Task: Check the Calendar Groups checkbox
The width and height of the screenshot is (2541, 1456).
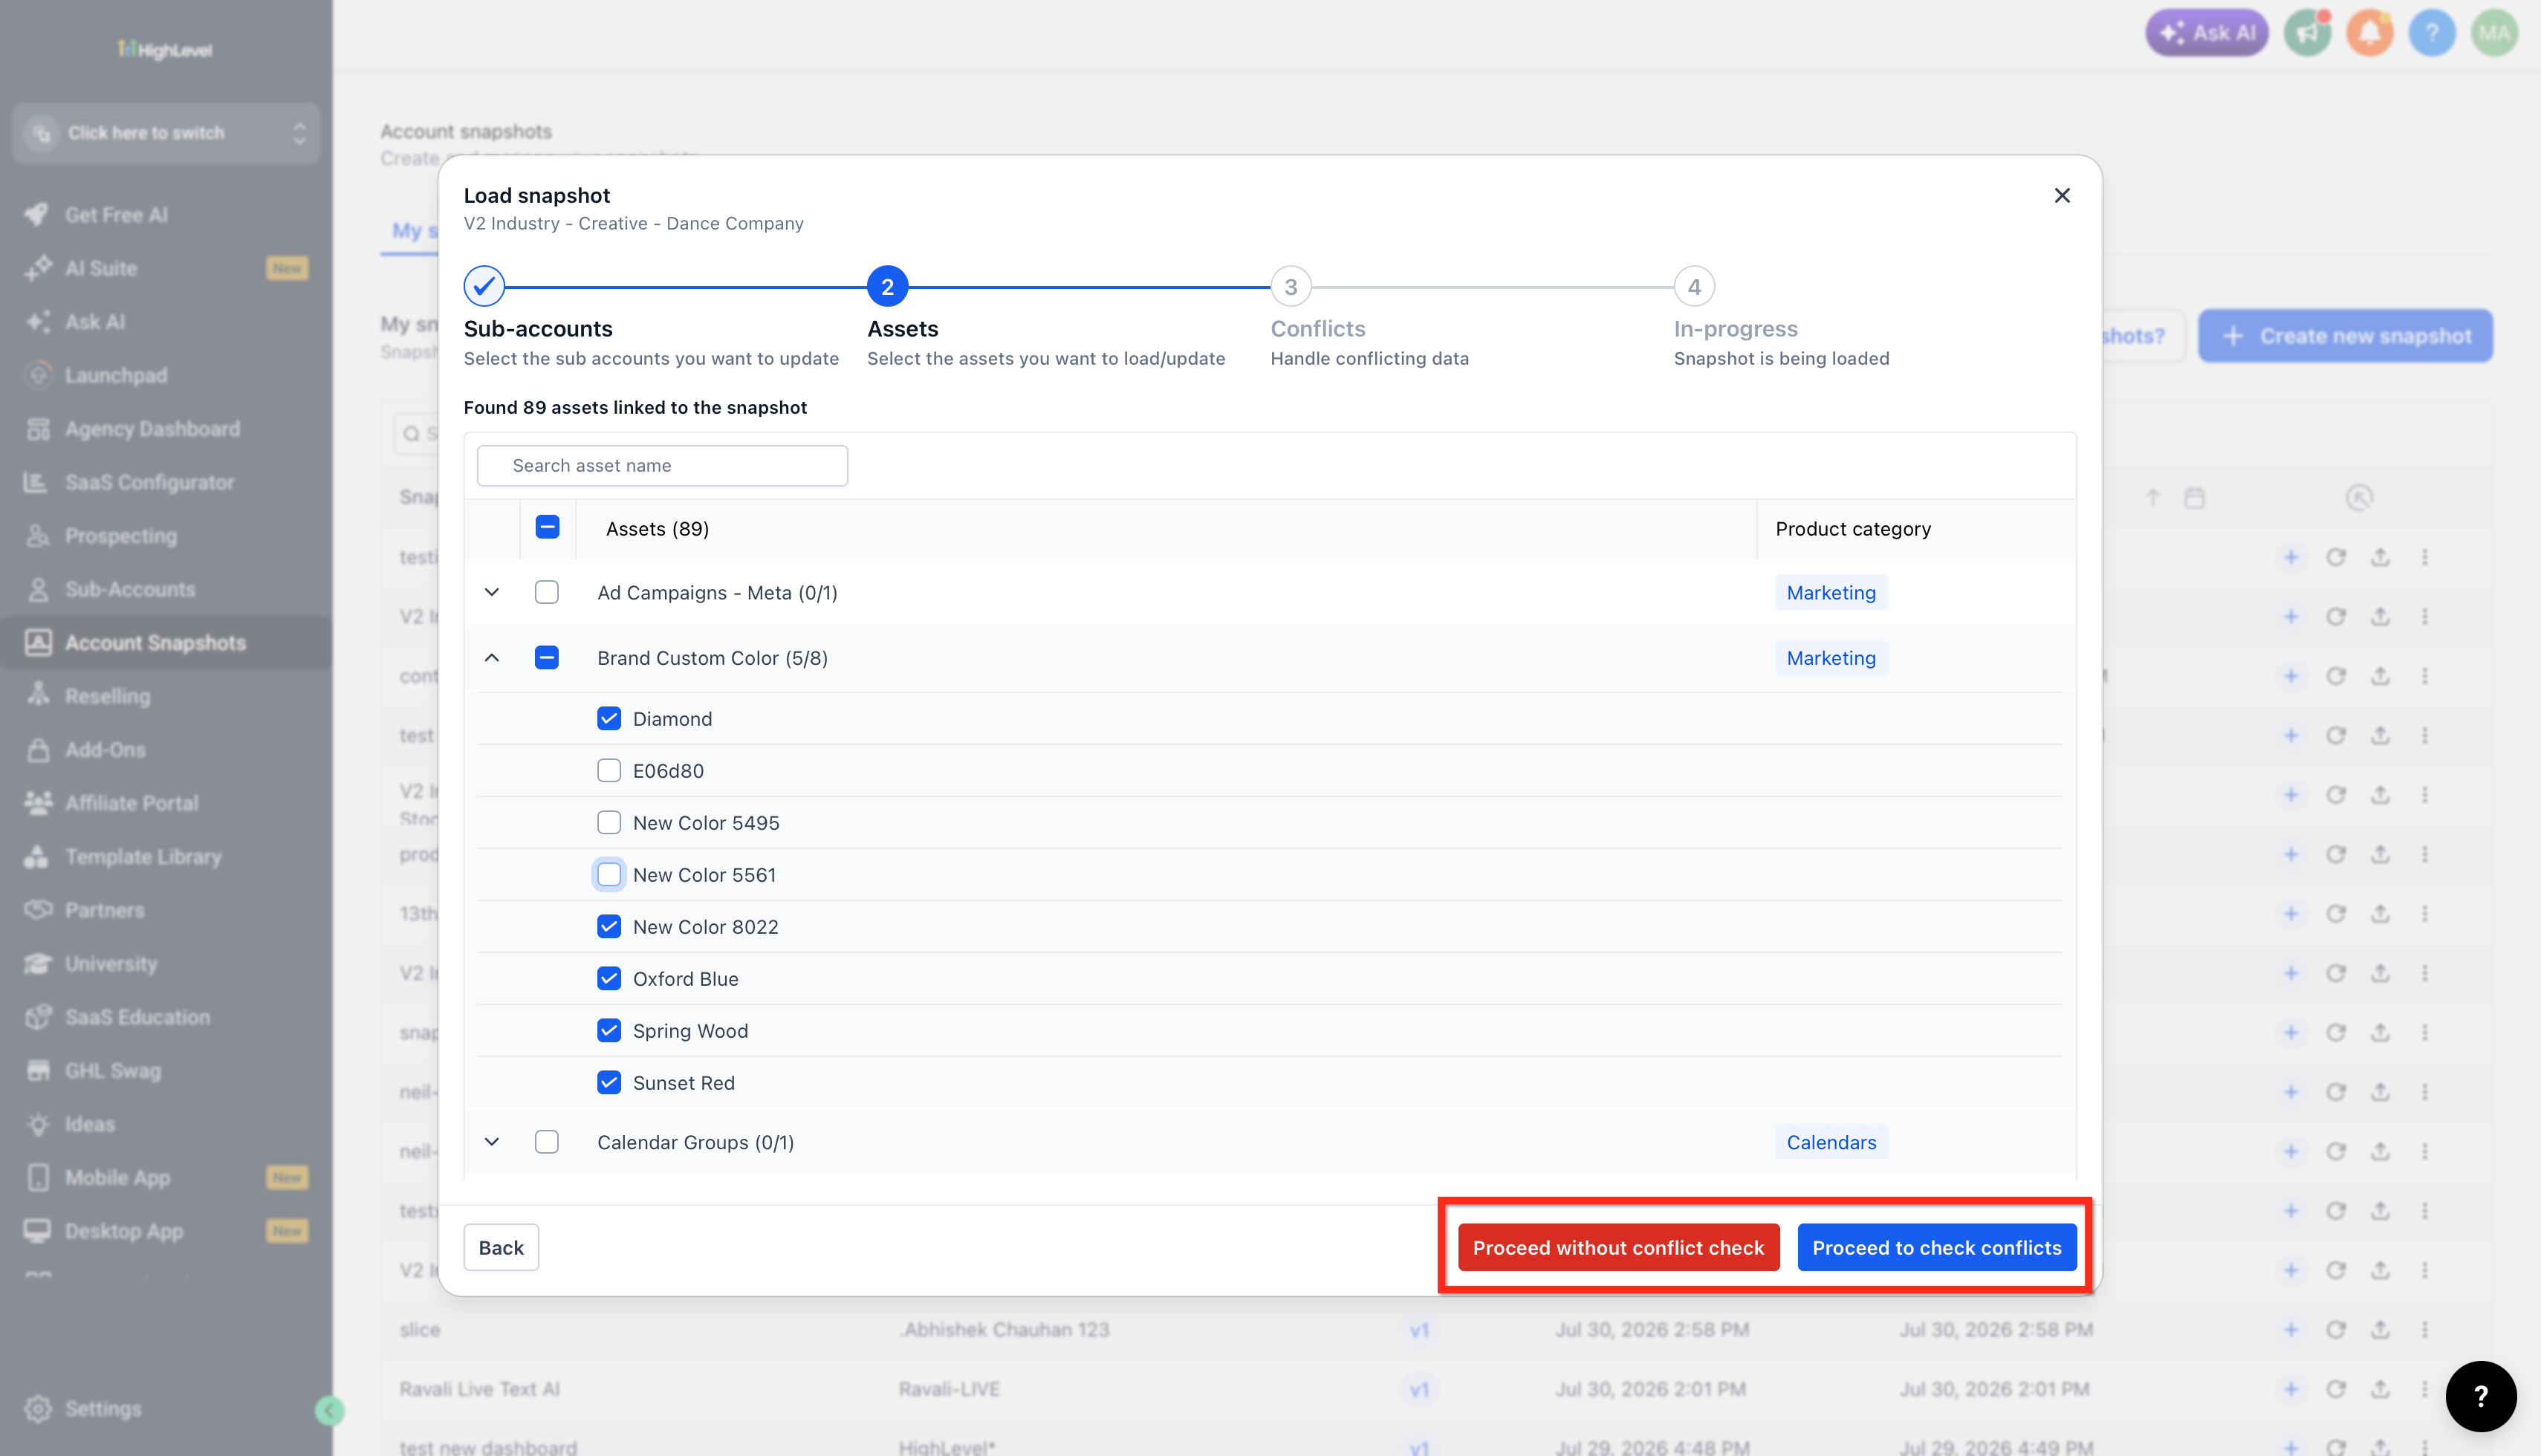Action: click(x=546, y=1141)
